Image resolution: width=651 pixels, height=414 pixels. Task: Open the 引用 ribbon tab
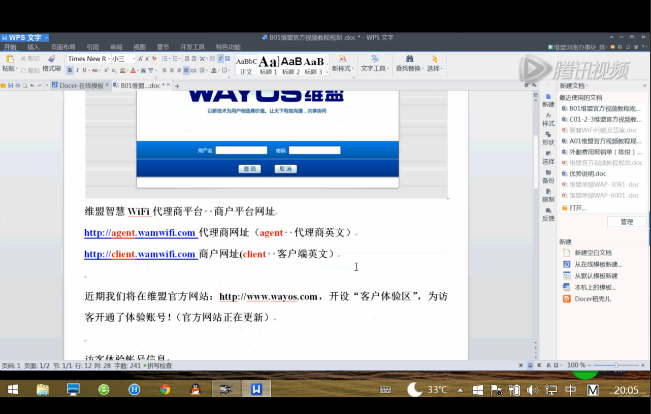tap(93, 47)
